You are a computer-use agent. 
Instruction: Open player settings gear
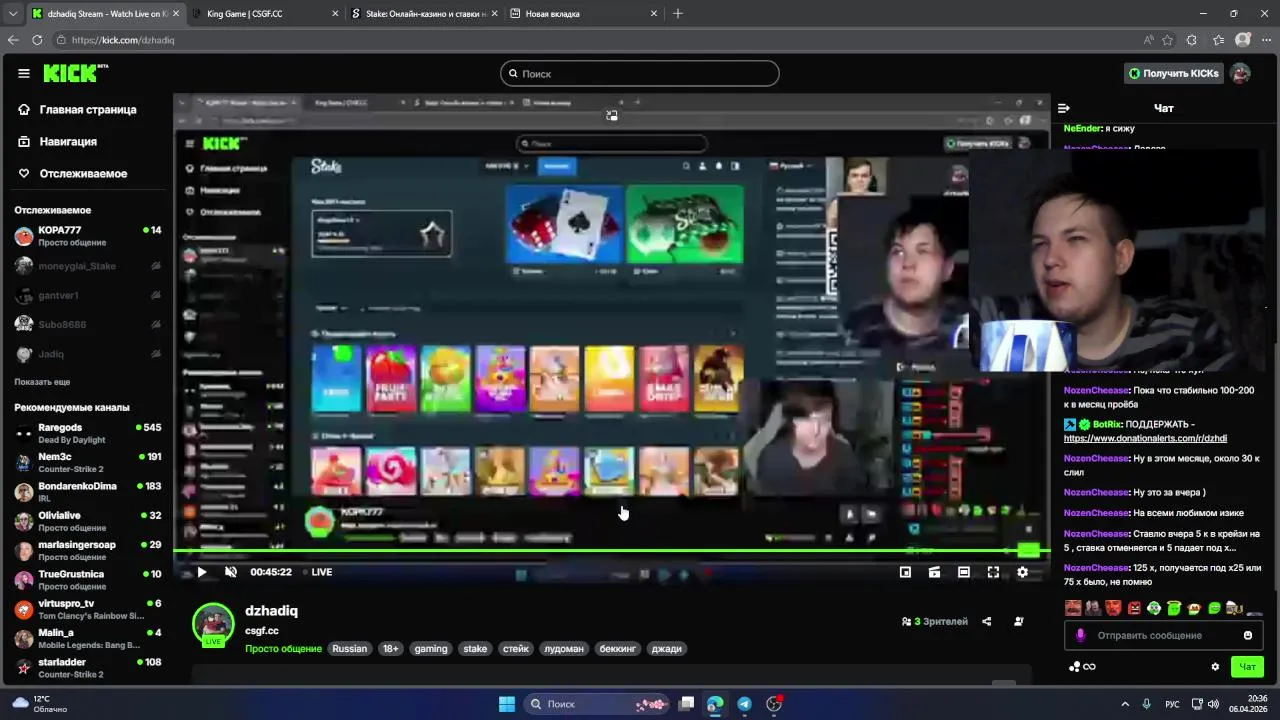[1022, 572]
